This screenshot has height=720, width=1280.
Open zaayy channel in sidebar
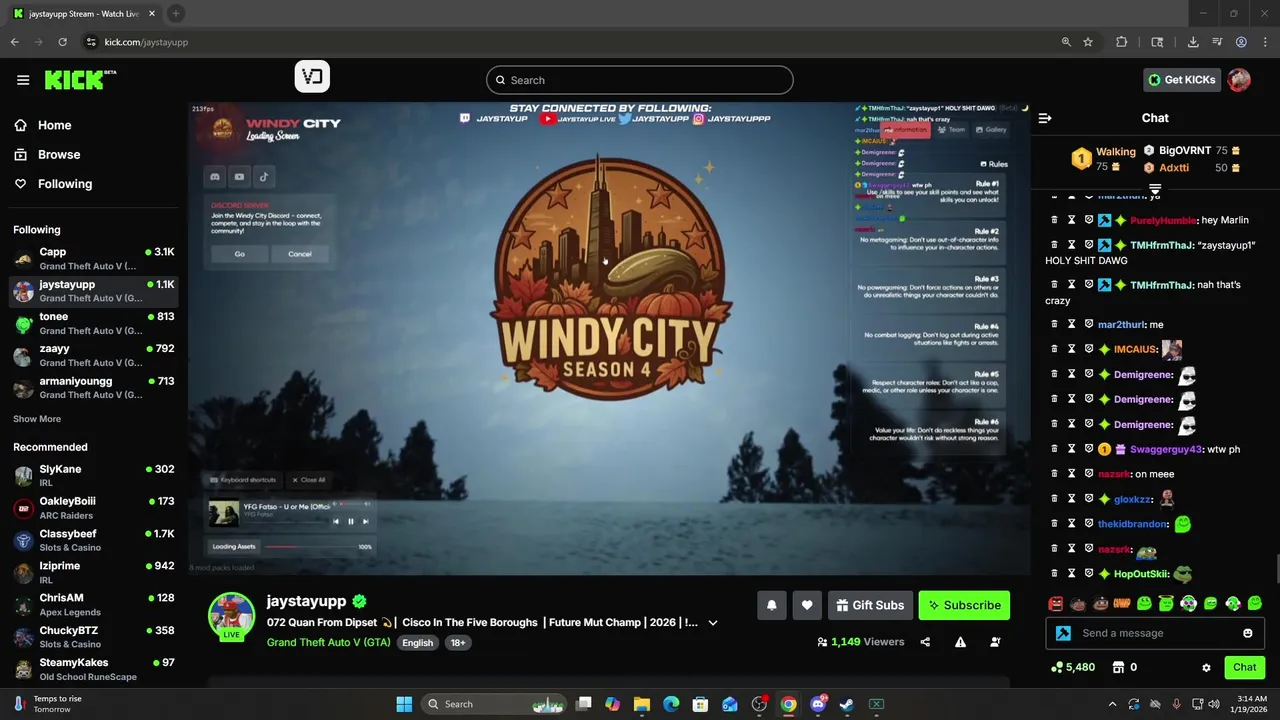click(x=94, y=355)
